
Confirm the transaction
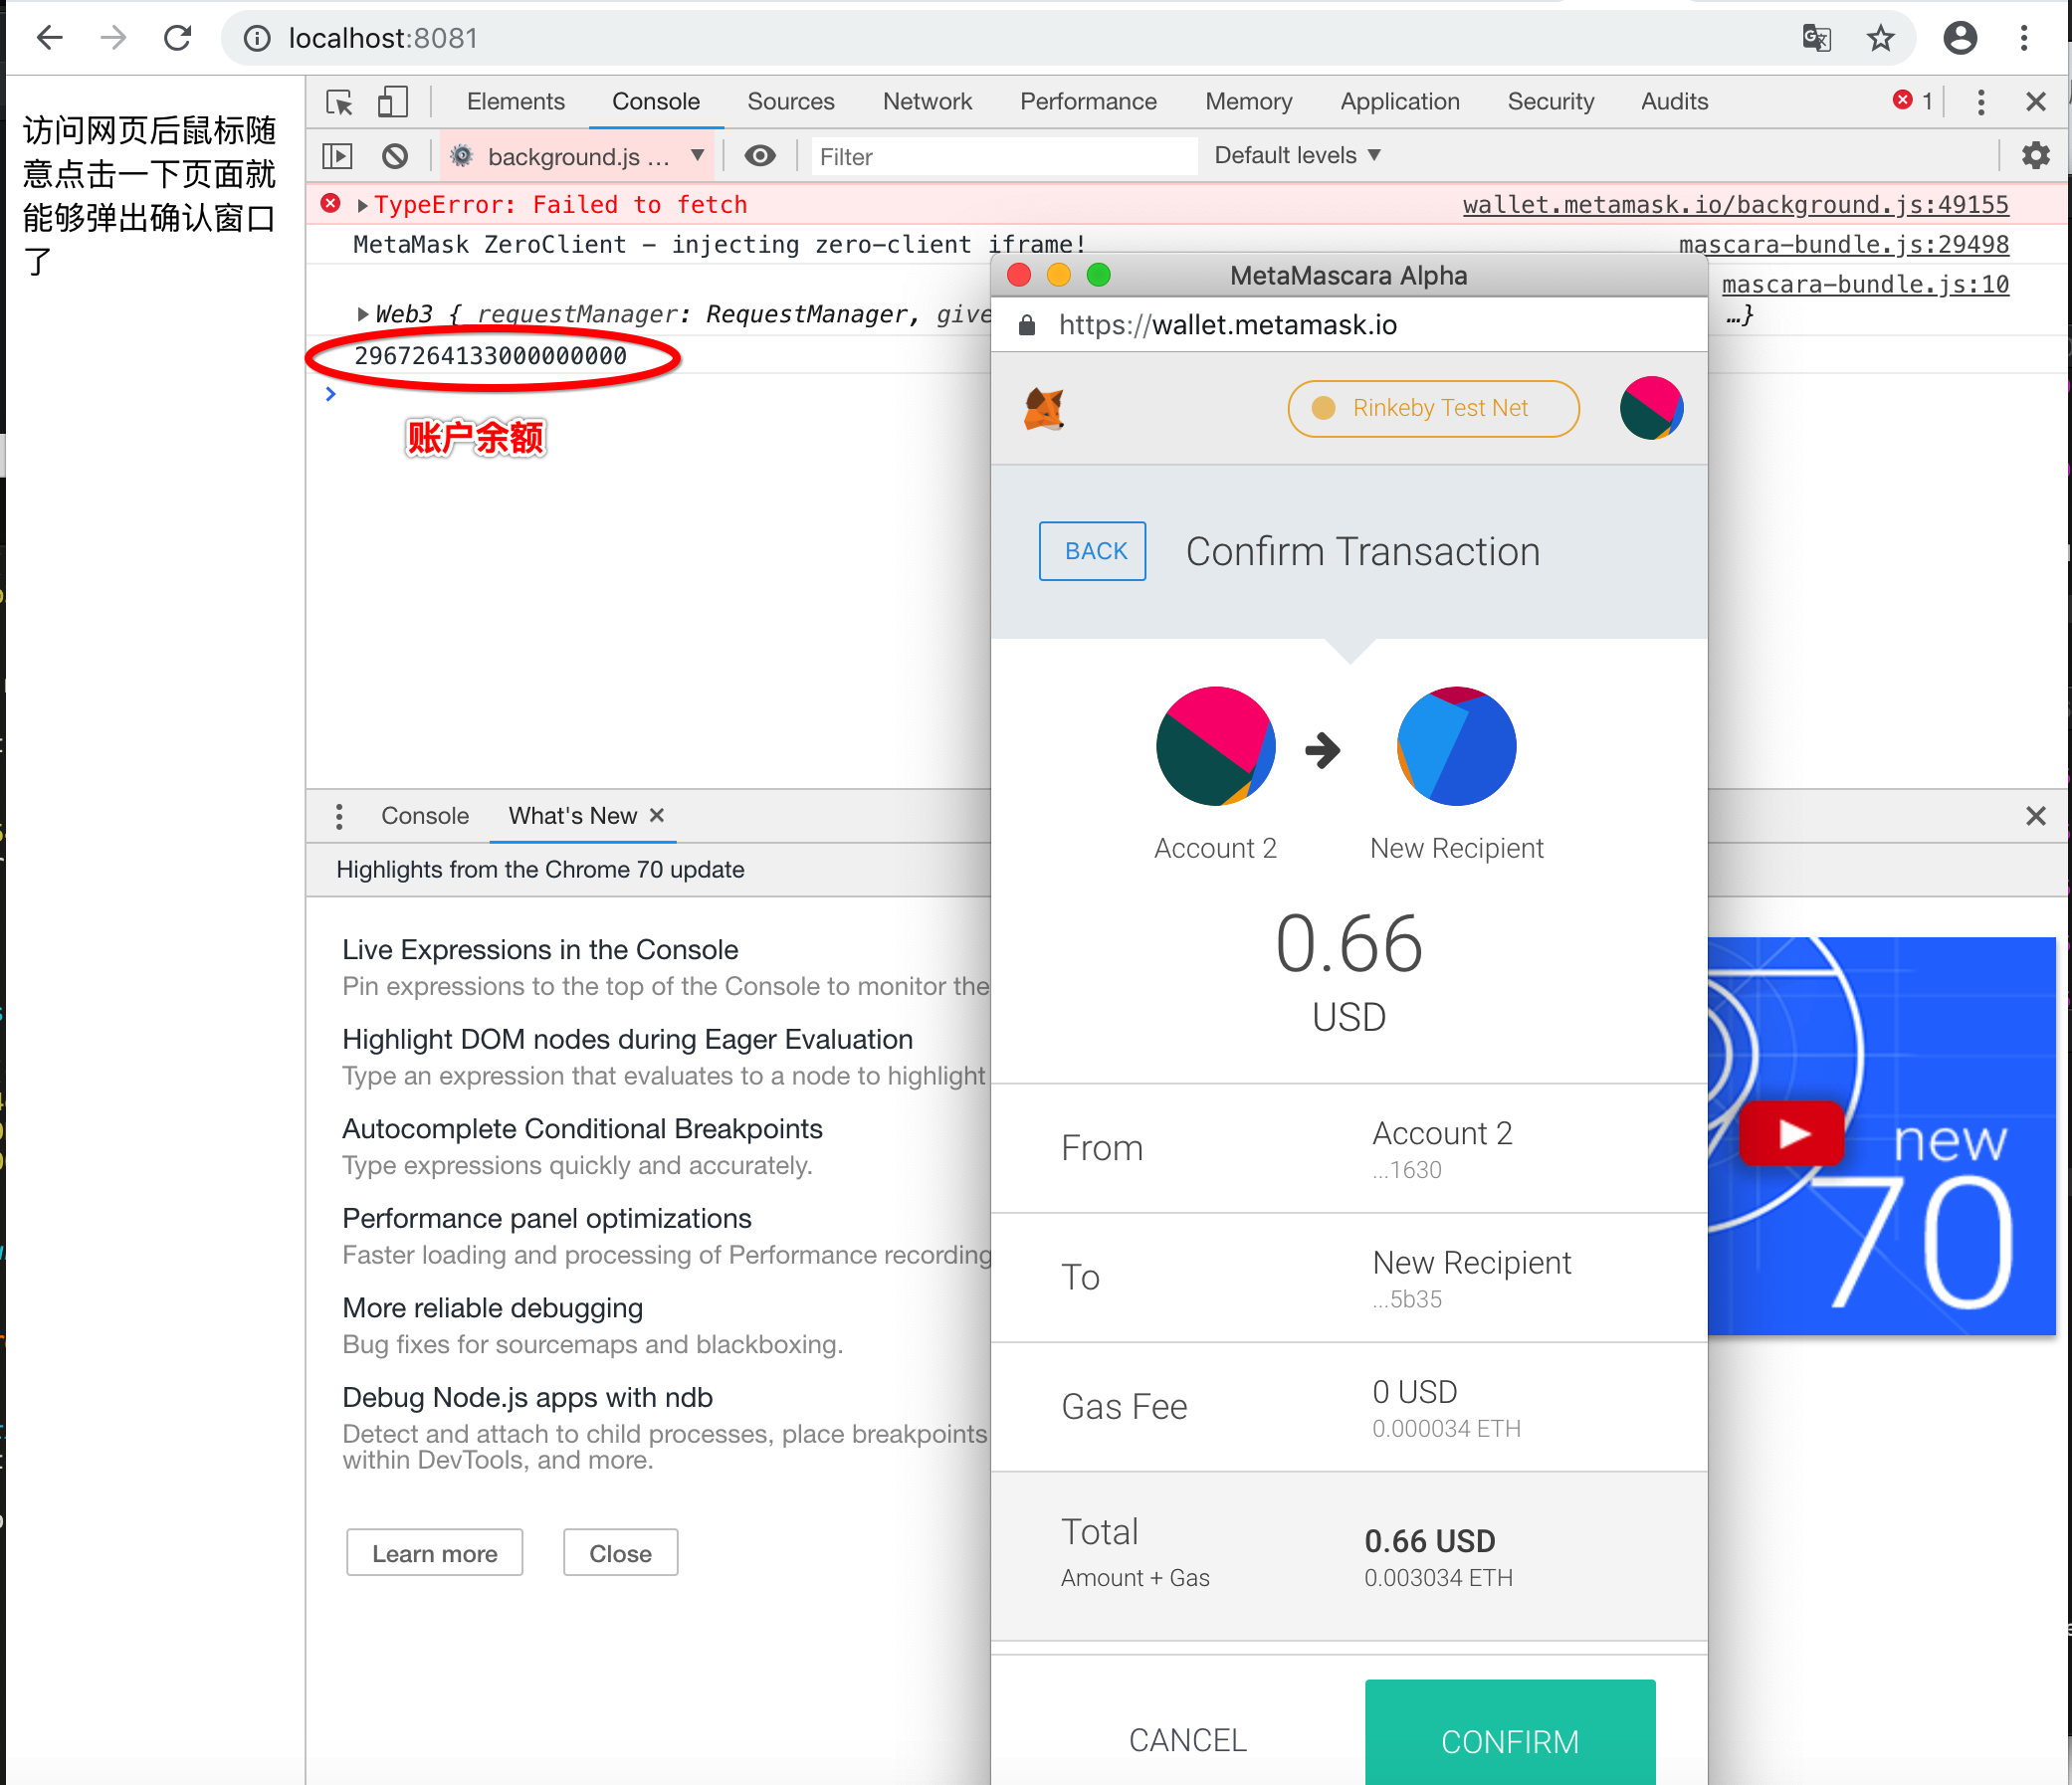[1509, 1733]
